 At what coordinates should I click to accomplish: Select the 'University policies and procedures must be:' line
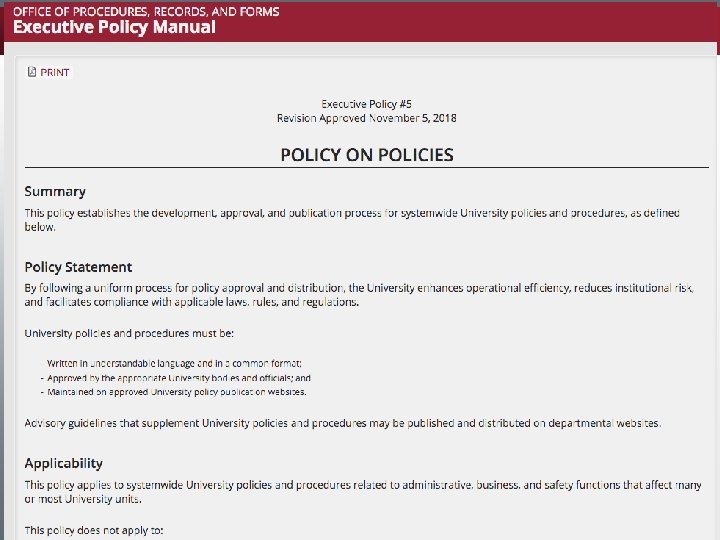click(x=129, y=333)
